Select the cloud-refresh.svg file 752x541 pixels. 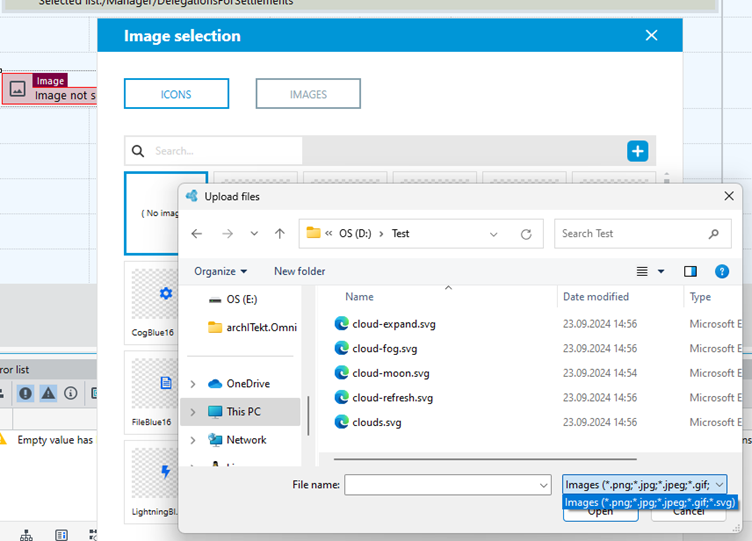click(x=392, y=398)
